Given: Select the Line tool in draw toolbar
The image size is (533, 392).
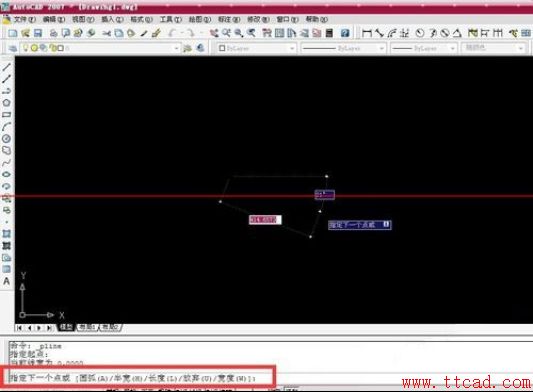Looking at the screenshot, I should coord(6,67).
